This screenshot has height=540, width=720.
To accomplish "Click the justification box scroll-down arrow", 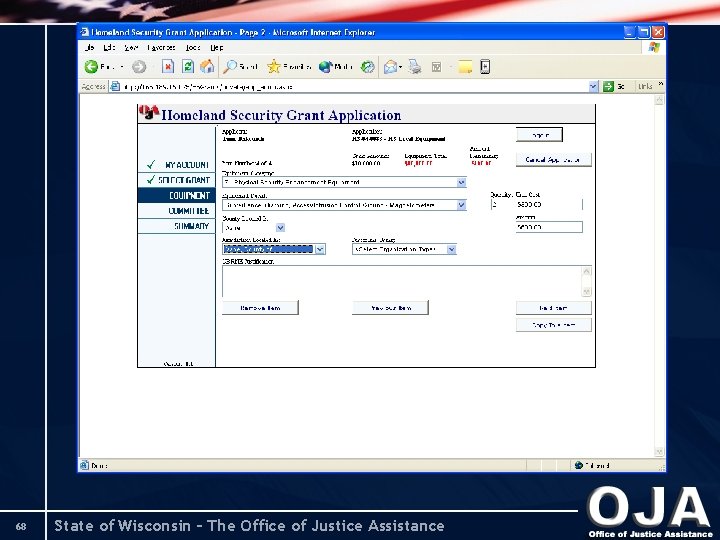I will [586, 291].
